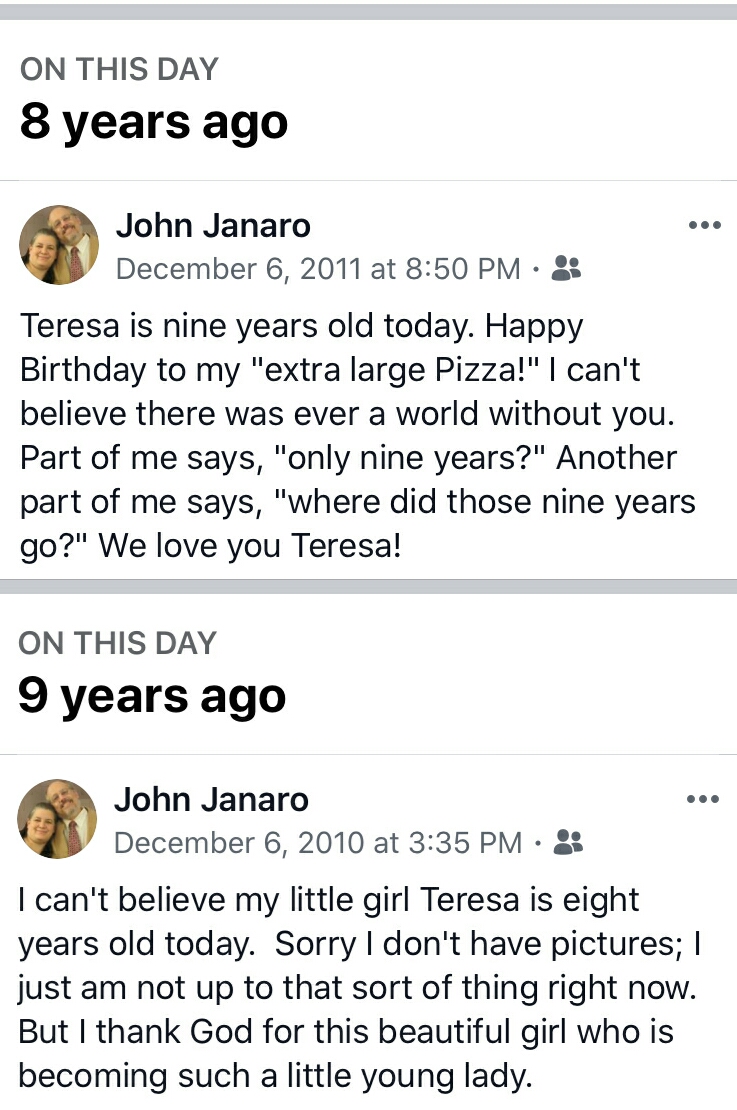
Task: Open options menu for the 2010 post
Action: coord(704,799)
